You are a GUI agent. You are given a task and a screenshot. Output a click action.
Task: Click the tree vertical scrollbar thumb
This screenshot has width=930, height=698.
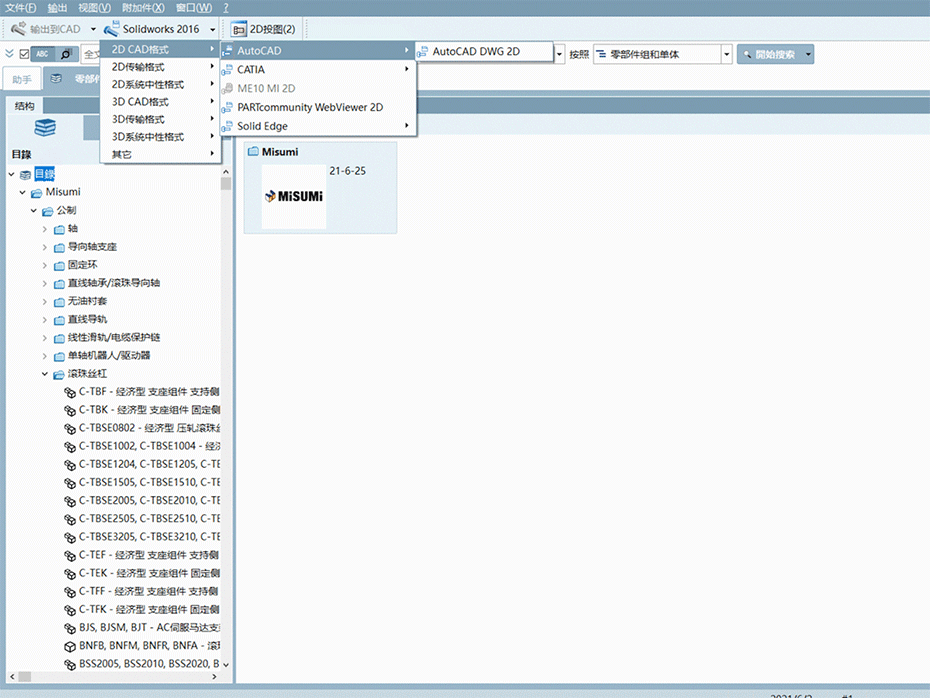click(226, 183)
